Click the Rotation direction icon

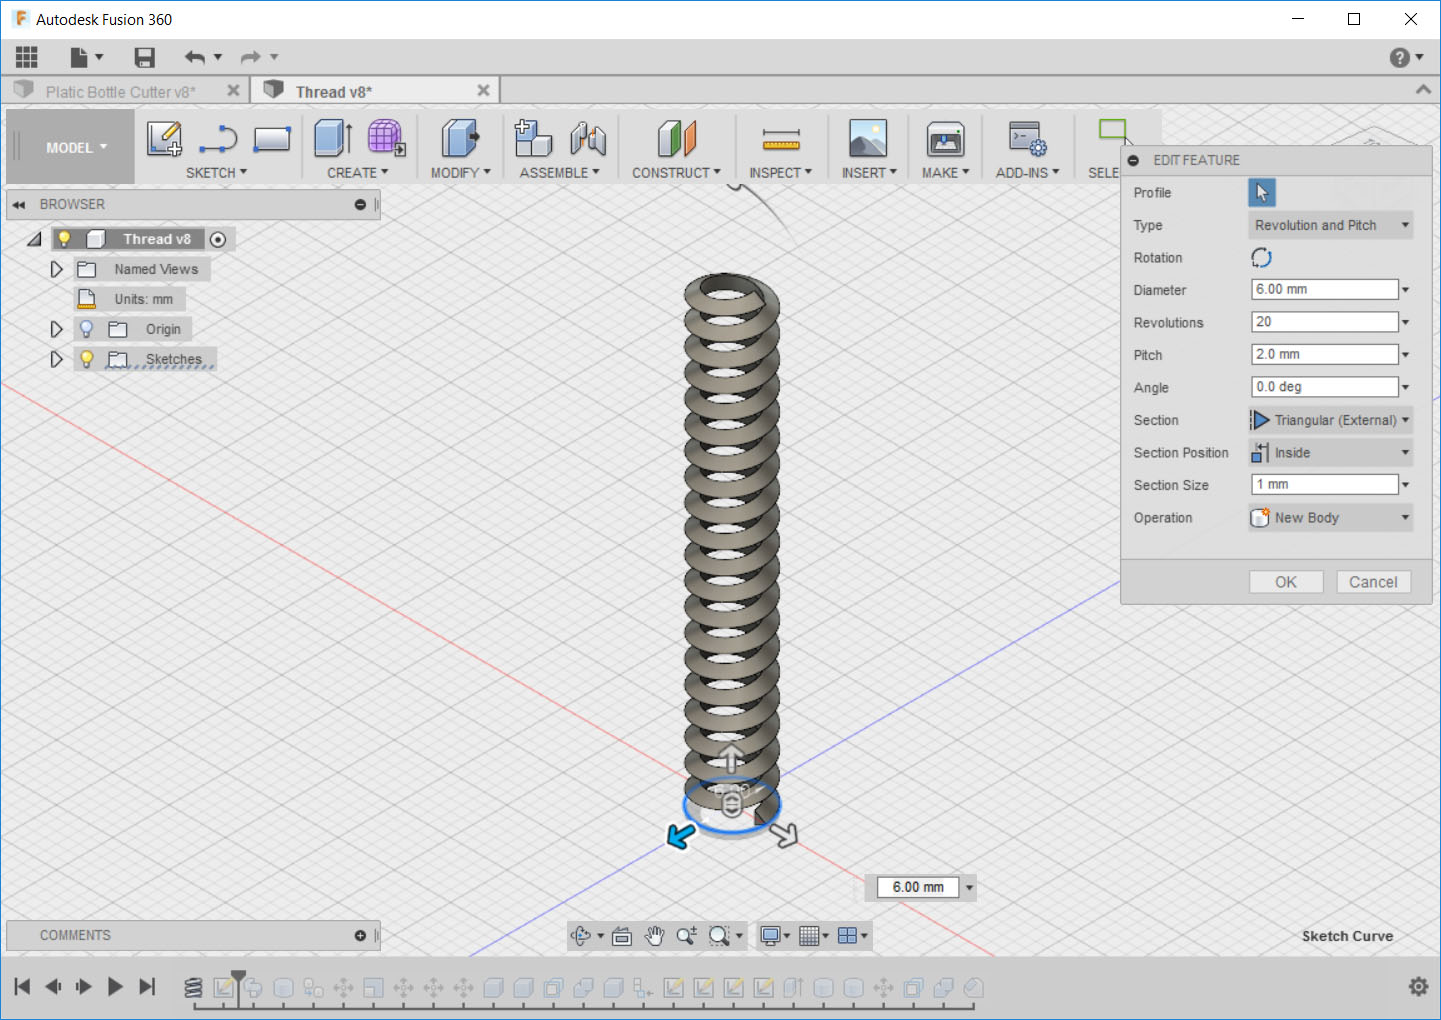tap(1261, 258)
